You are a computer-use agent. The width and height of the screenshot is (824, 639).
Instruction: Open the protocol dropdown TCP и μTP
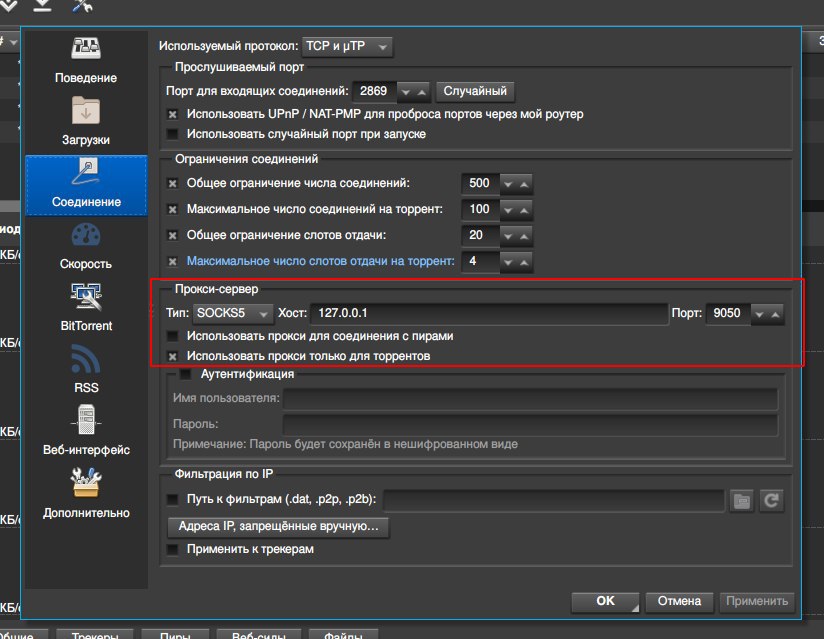(347, 47)
